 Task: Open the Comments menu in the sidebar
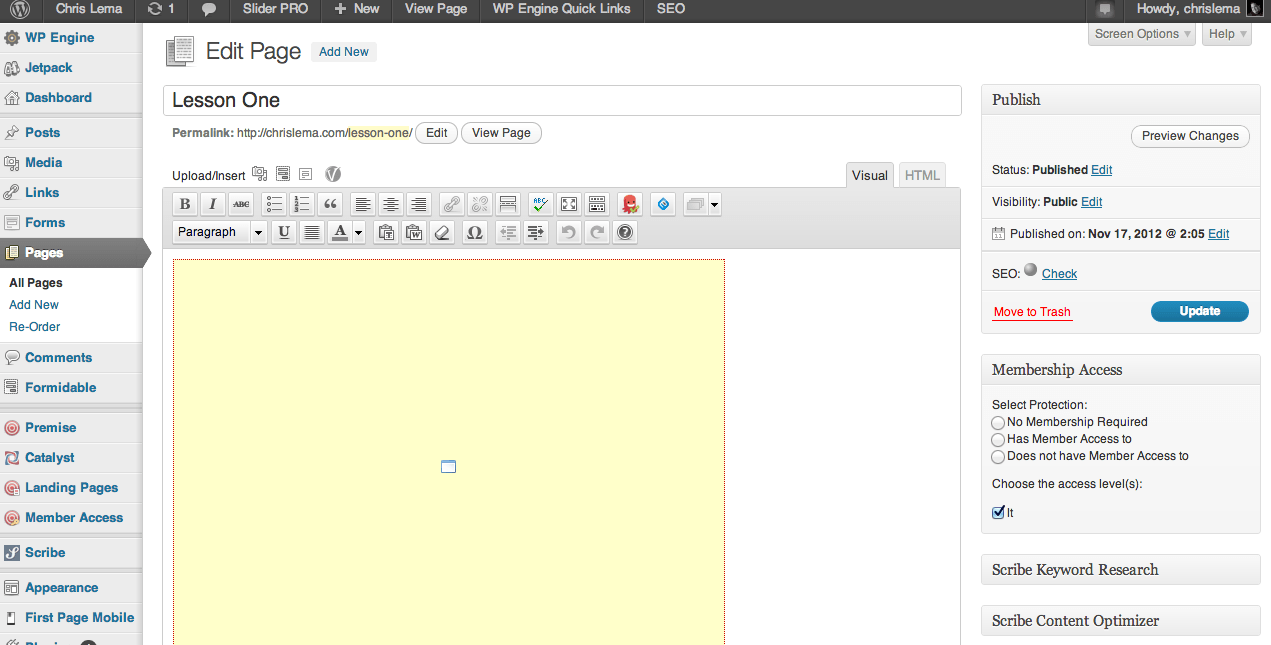58,358
